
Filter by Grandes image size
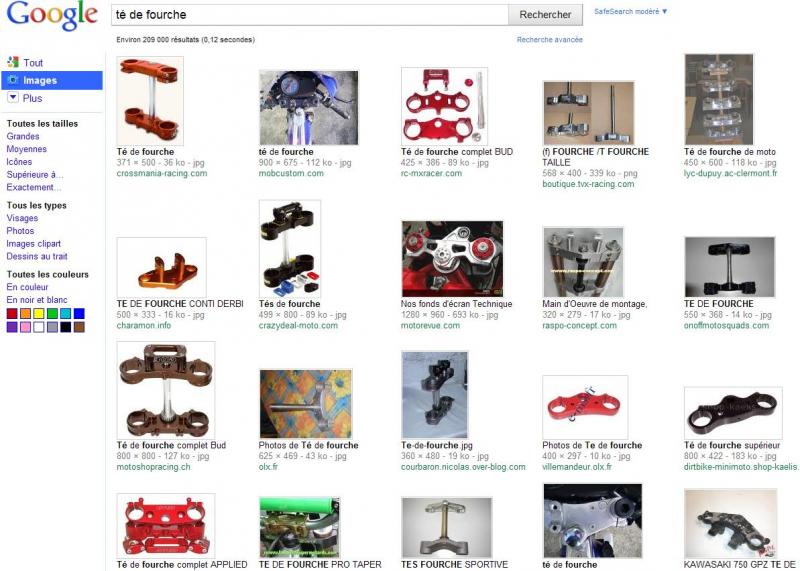(x=22, y=136)
